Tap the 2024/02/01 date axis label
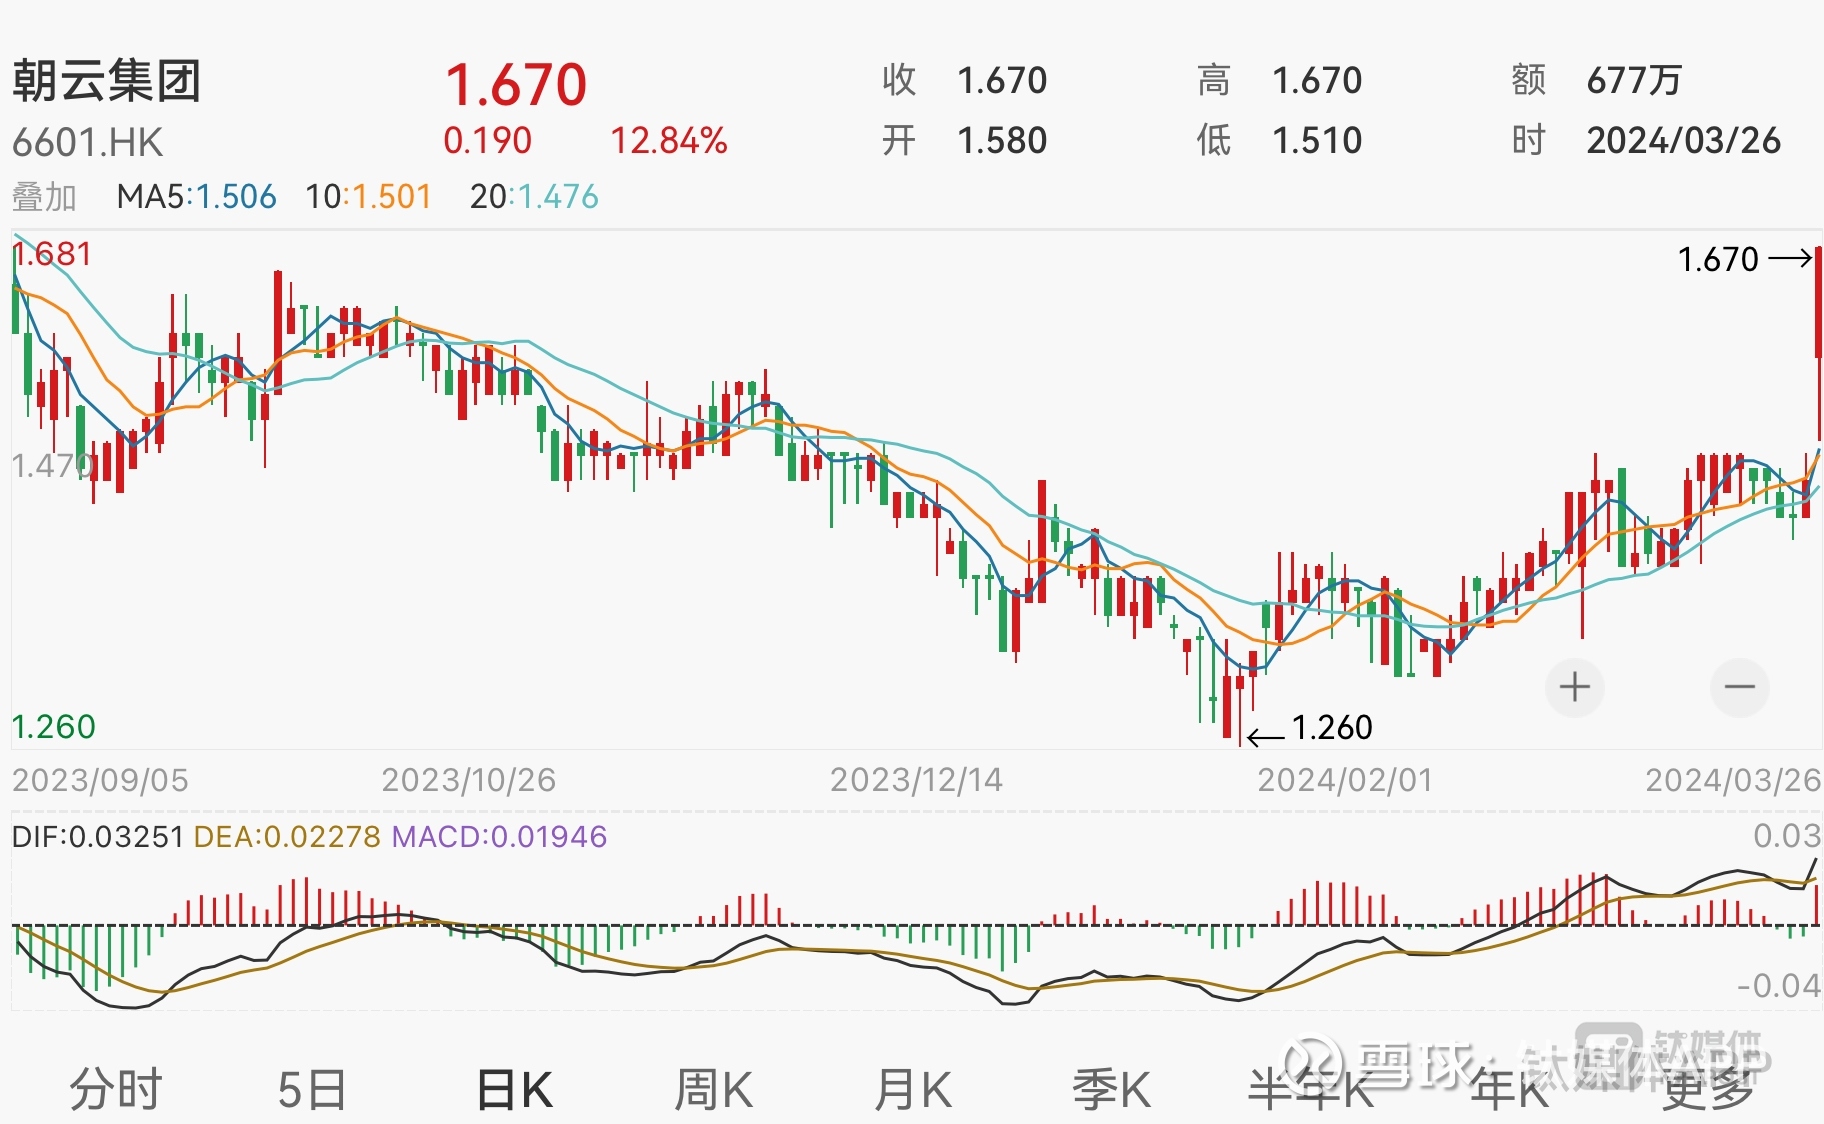This screenshot has height=1124, width=1824. point(1344,780)
